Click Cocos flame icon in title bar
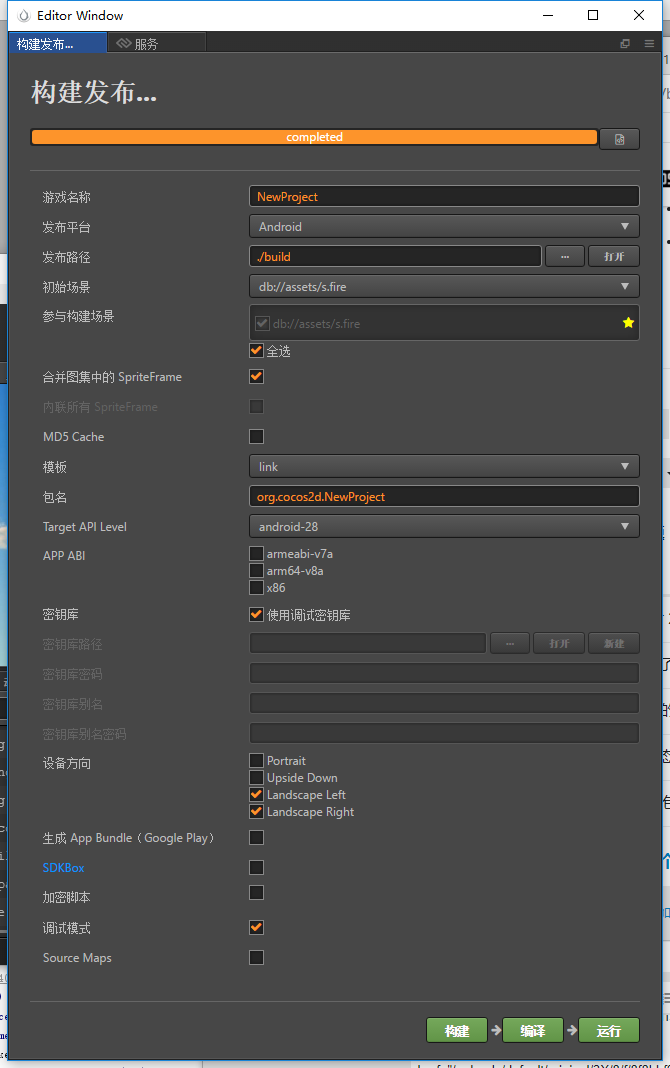Image resolution: width=670 pixels, height=1068 pixels. click(24, 15)
